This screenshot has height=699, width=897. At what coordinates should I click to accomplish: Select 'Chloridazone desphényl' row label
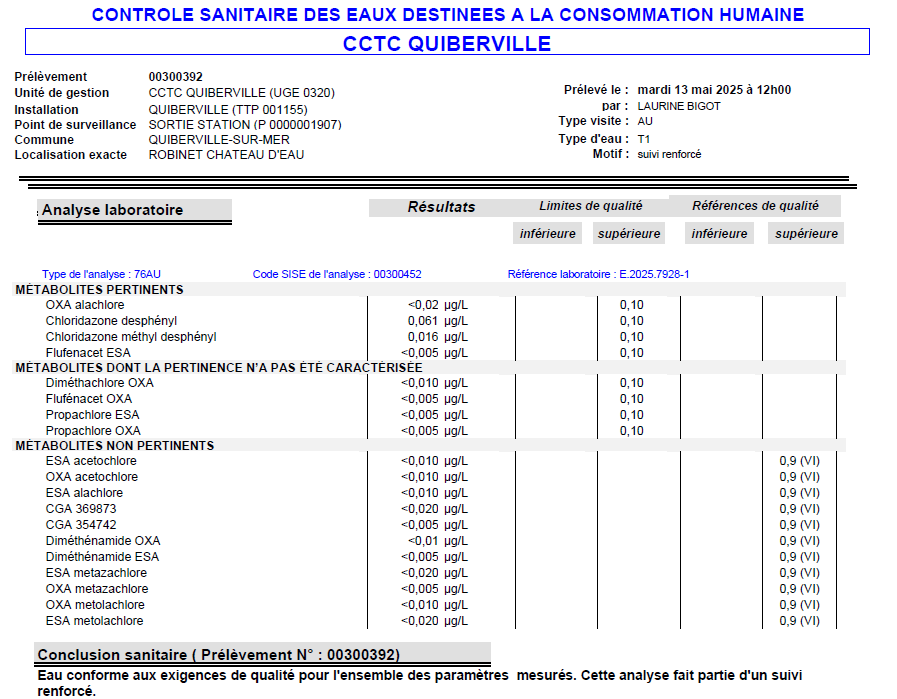tap(111, 321)
